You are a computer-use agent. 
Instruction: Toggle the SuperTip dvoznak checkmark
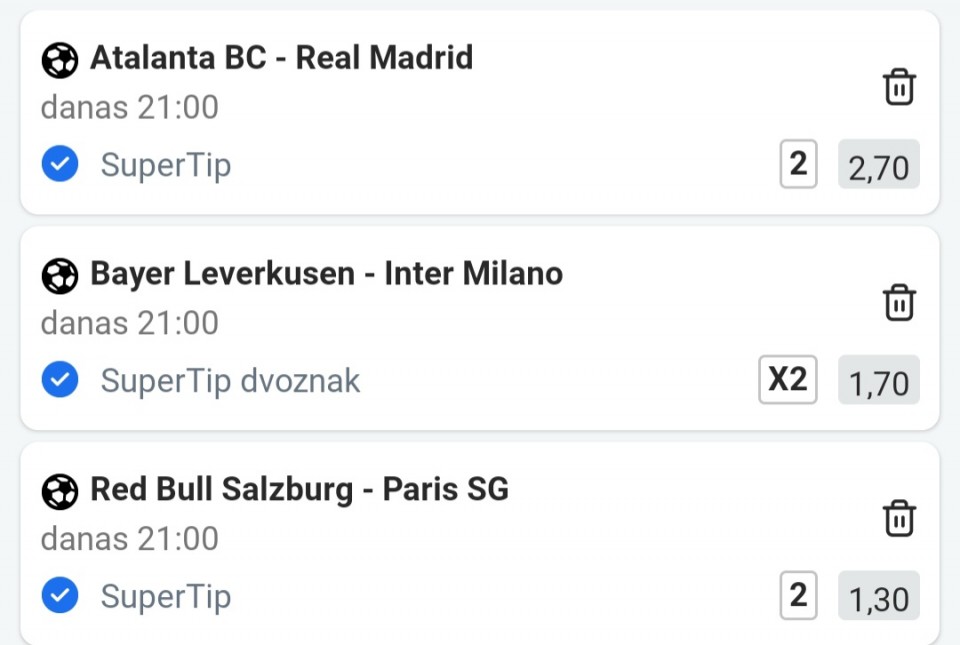click(x=60, y=379)
